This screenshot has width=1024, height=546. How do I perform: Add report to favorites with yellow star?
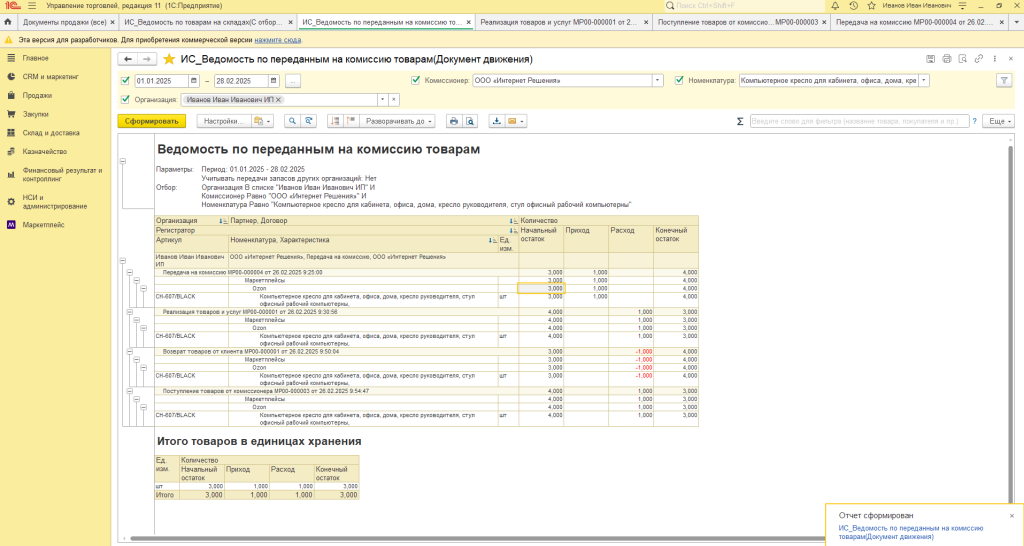click(x=168, y=59)
